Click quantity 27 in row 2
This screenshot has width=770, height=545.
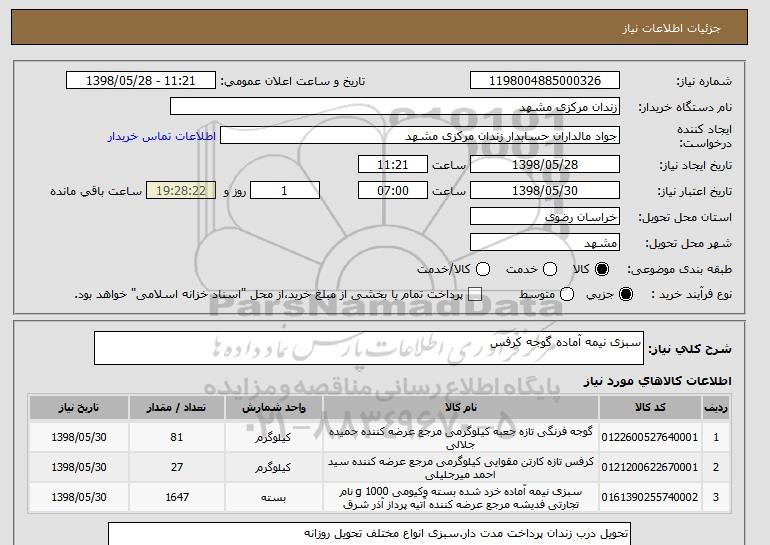tap(177, 467)
